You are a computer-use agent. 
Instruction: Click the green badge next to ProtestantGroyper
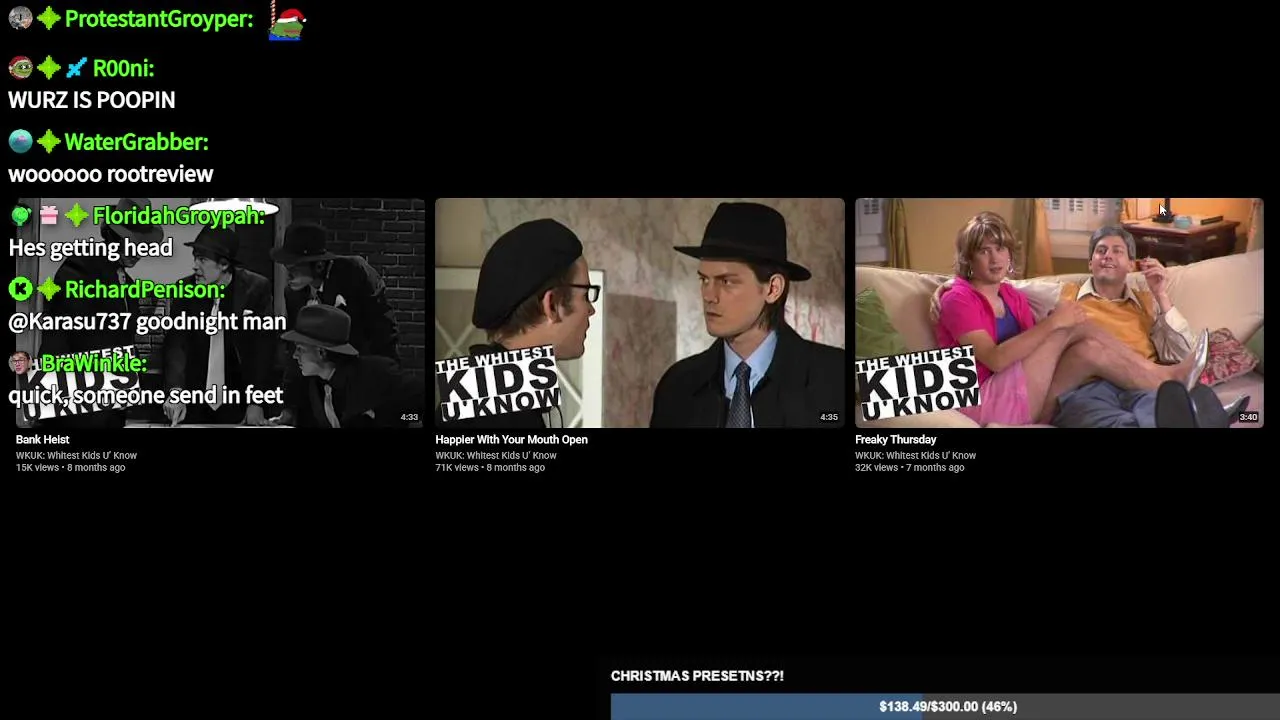[x=48, y=18]
